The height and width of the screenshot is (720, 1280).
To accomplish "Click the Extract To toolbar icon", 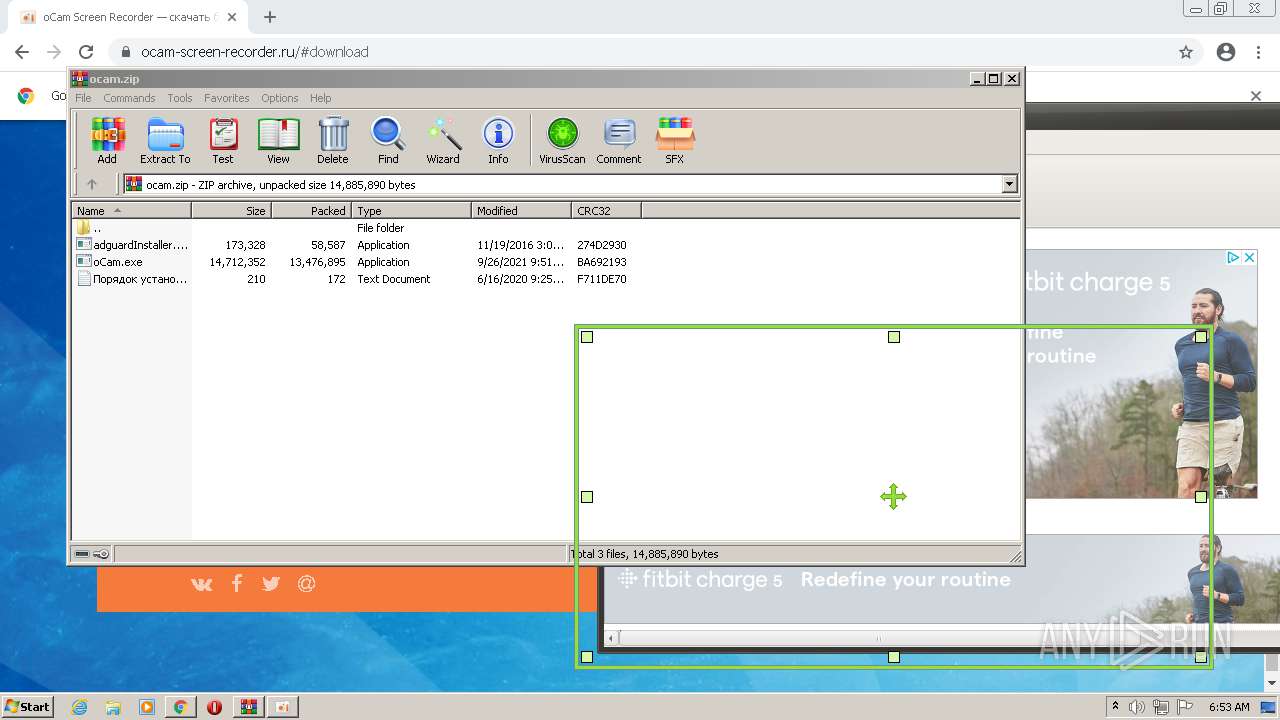I will click(165, 140).
